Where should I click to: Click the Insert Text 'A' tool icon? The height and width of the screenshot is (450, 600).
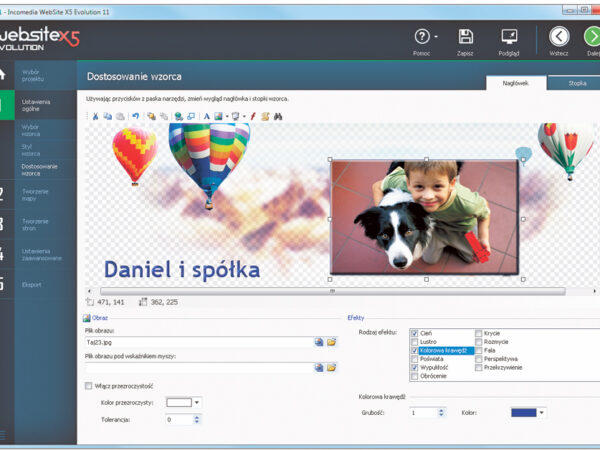206,116
